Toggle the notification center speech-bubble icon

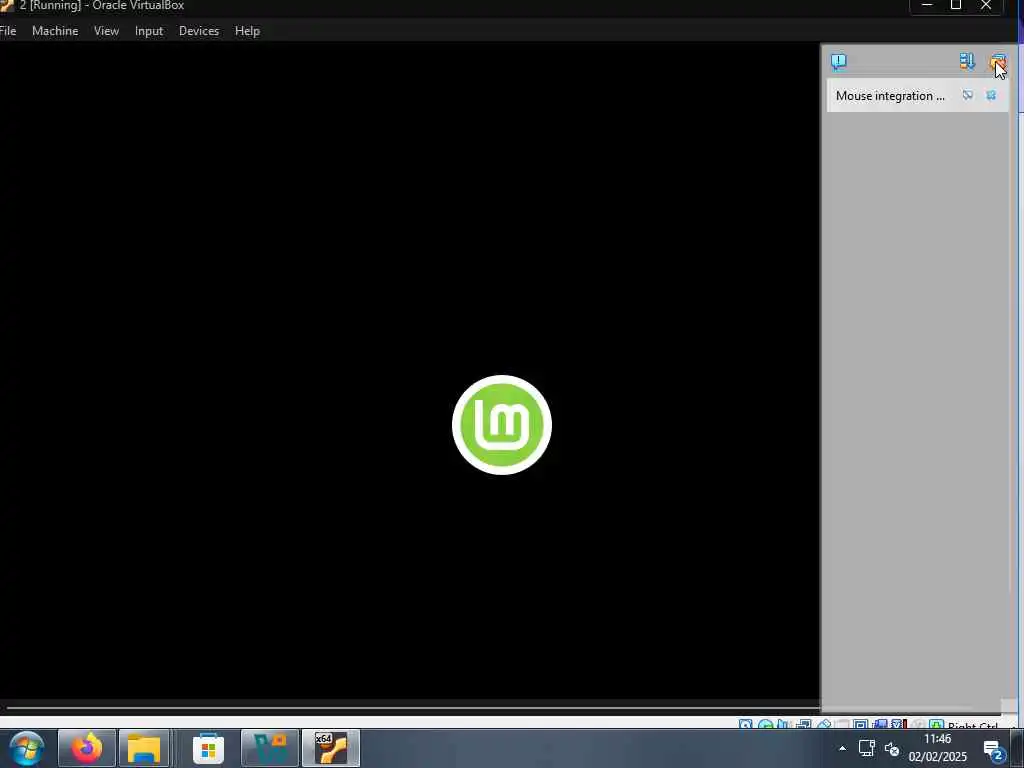pos(839,61)
